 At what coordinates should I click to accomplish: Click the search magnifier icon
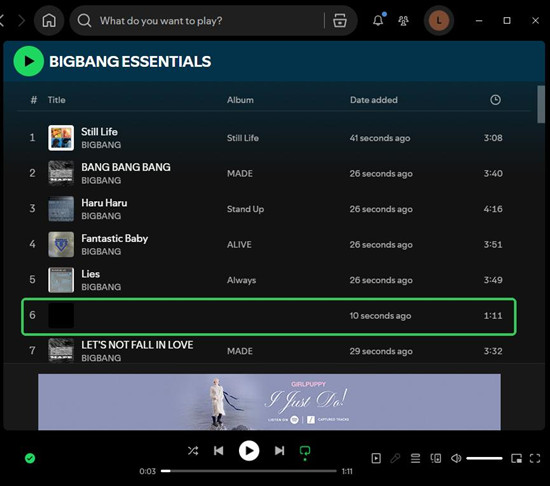click(84, 21)
